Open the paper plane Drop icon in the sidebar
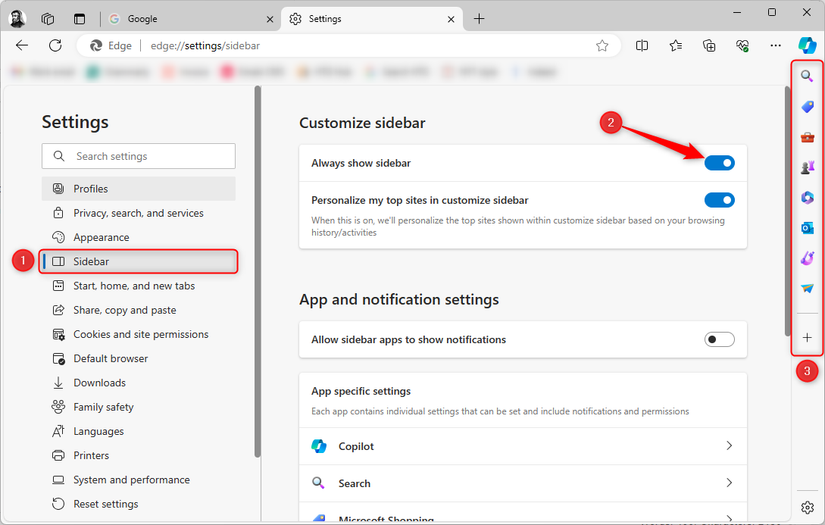This screenshot has height=525, width=825. [807, 288]
